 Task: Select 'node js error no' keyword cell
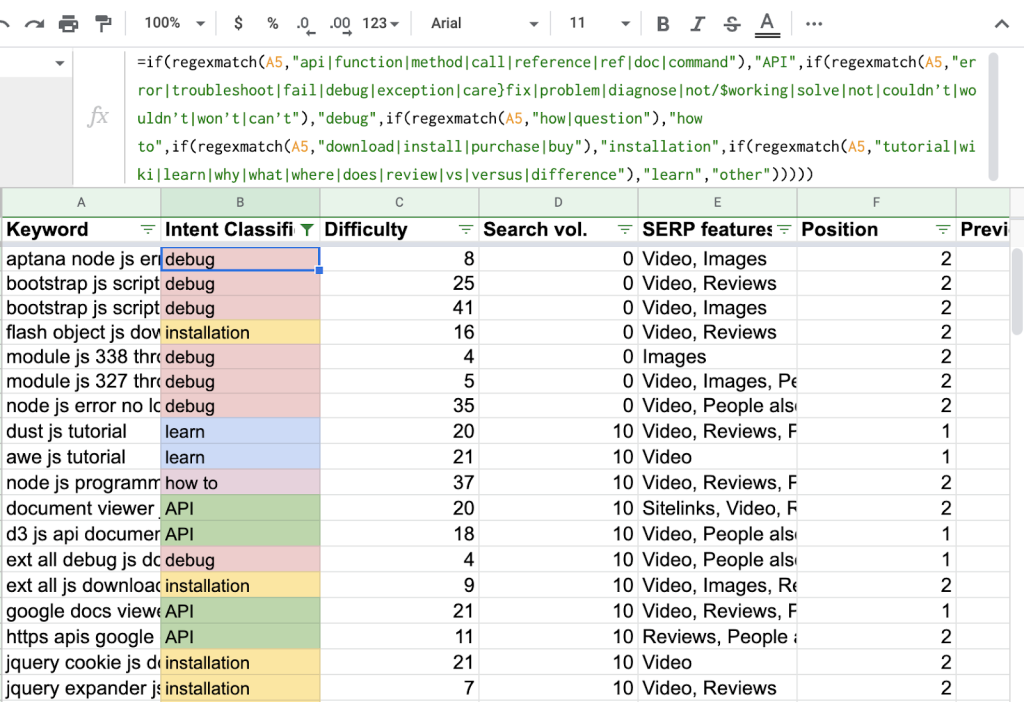coord(82,406)
